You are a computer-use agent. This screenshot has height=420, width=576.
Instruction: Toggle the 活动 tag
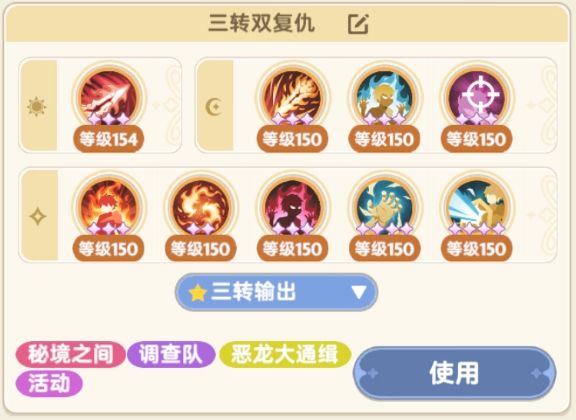coord(49,384)
